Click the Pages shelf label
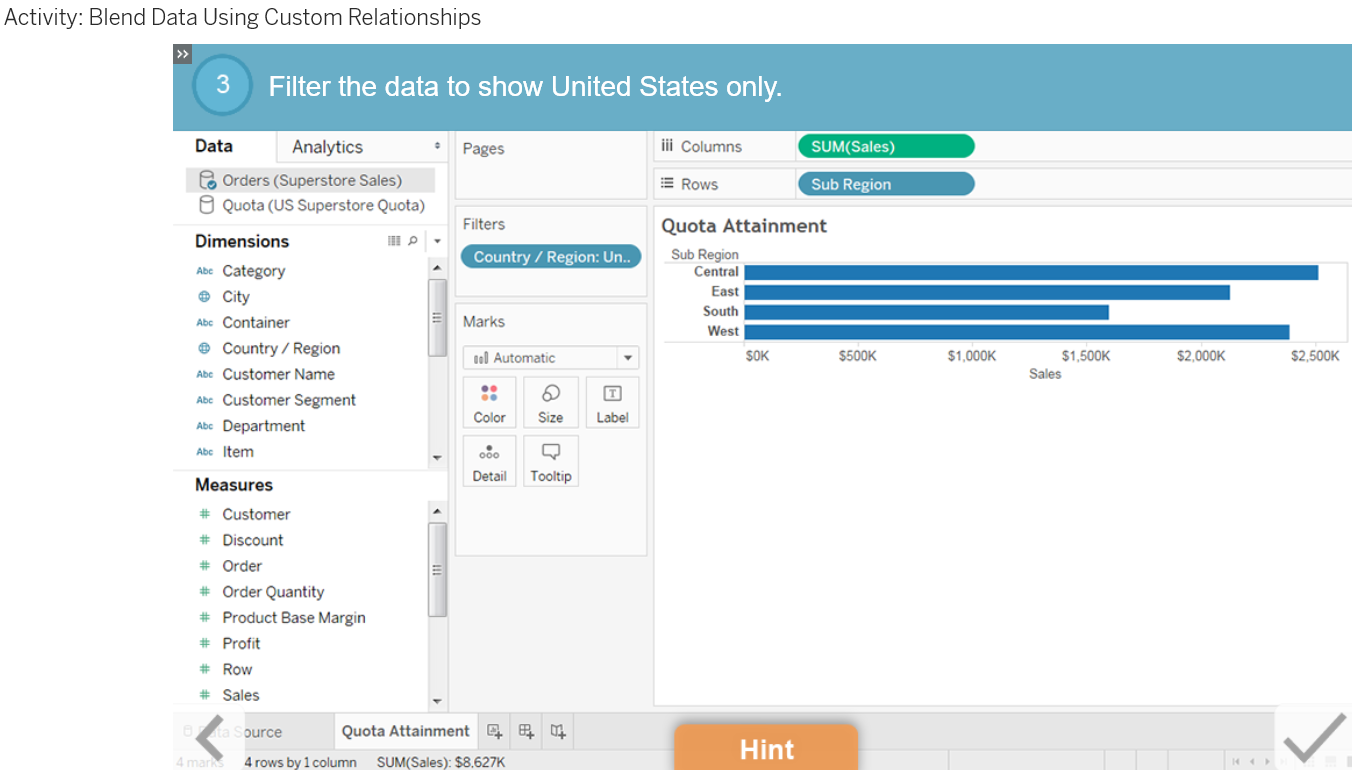 484,149
